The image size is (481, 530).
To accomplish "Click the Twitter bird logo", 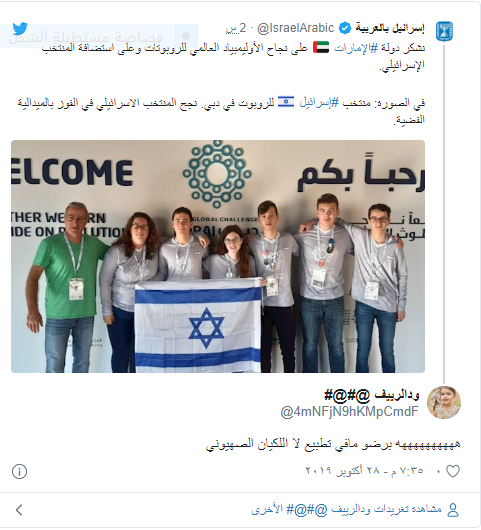I will pos(20,28).
